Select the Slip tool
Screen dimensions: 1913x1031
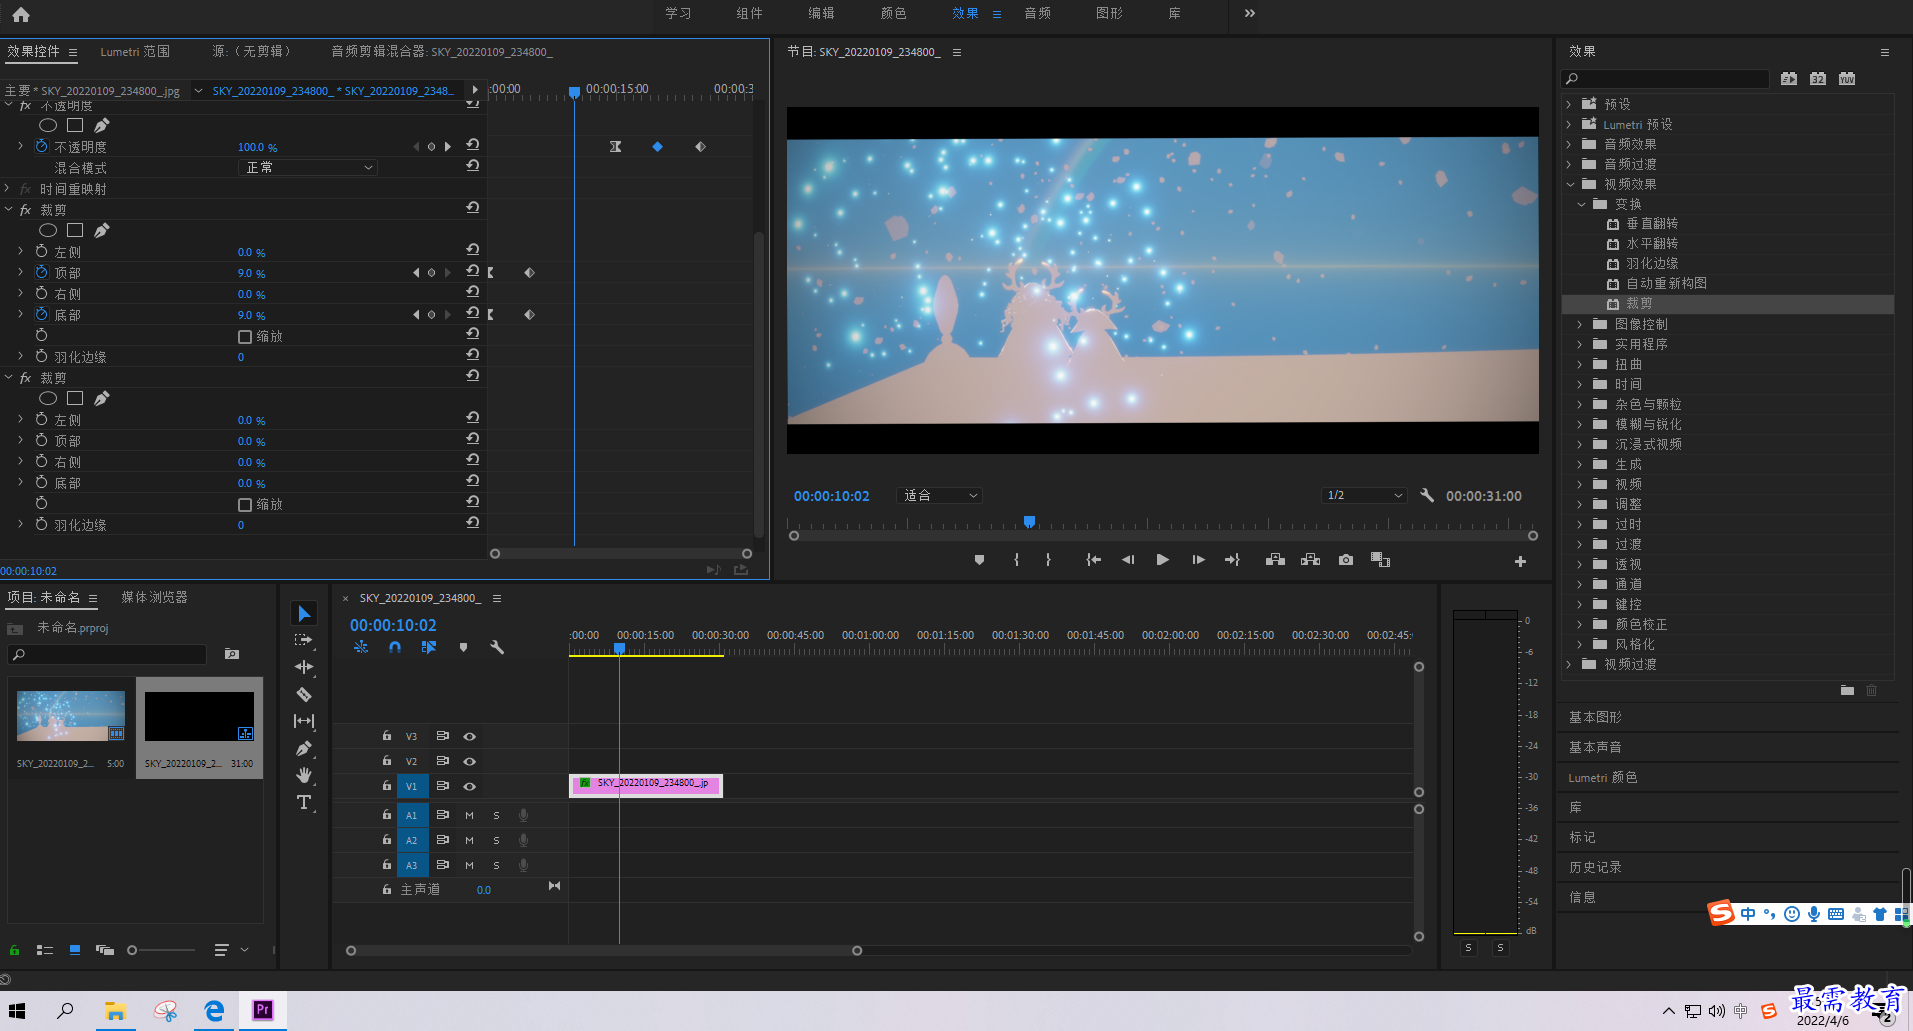pos(304,721)
